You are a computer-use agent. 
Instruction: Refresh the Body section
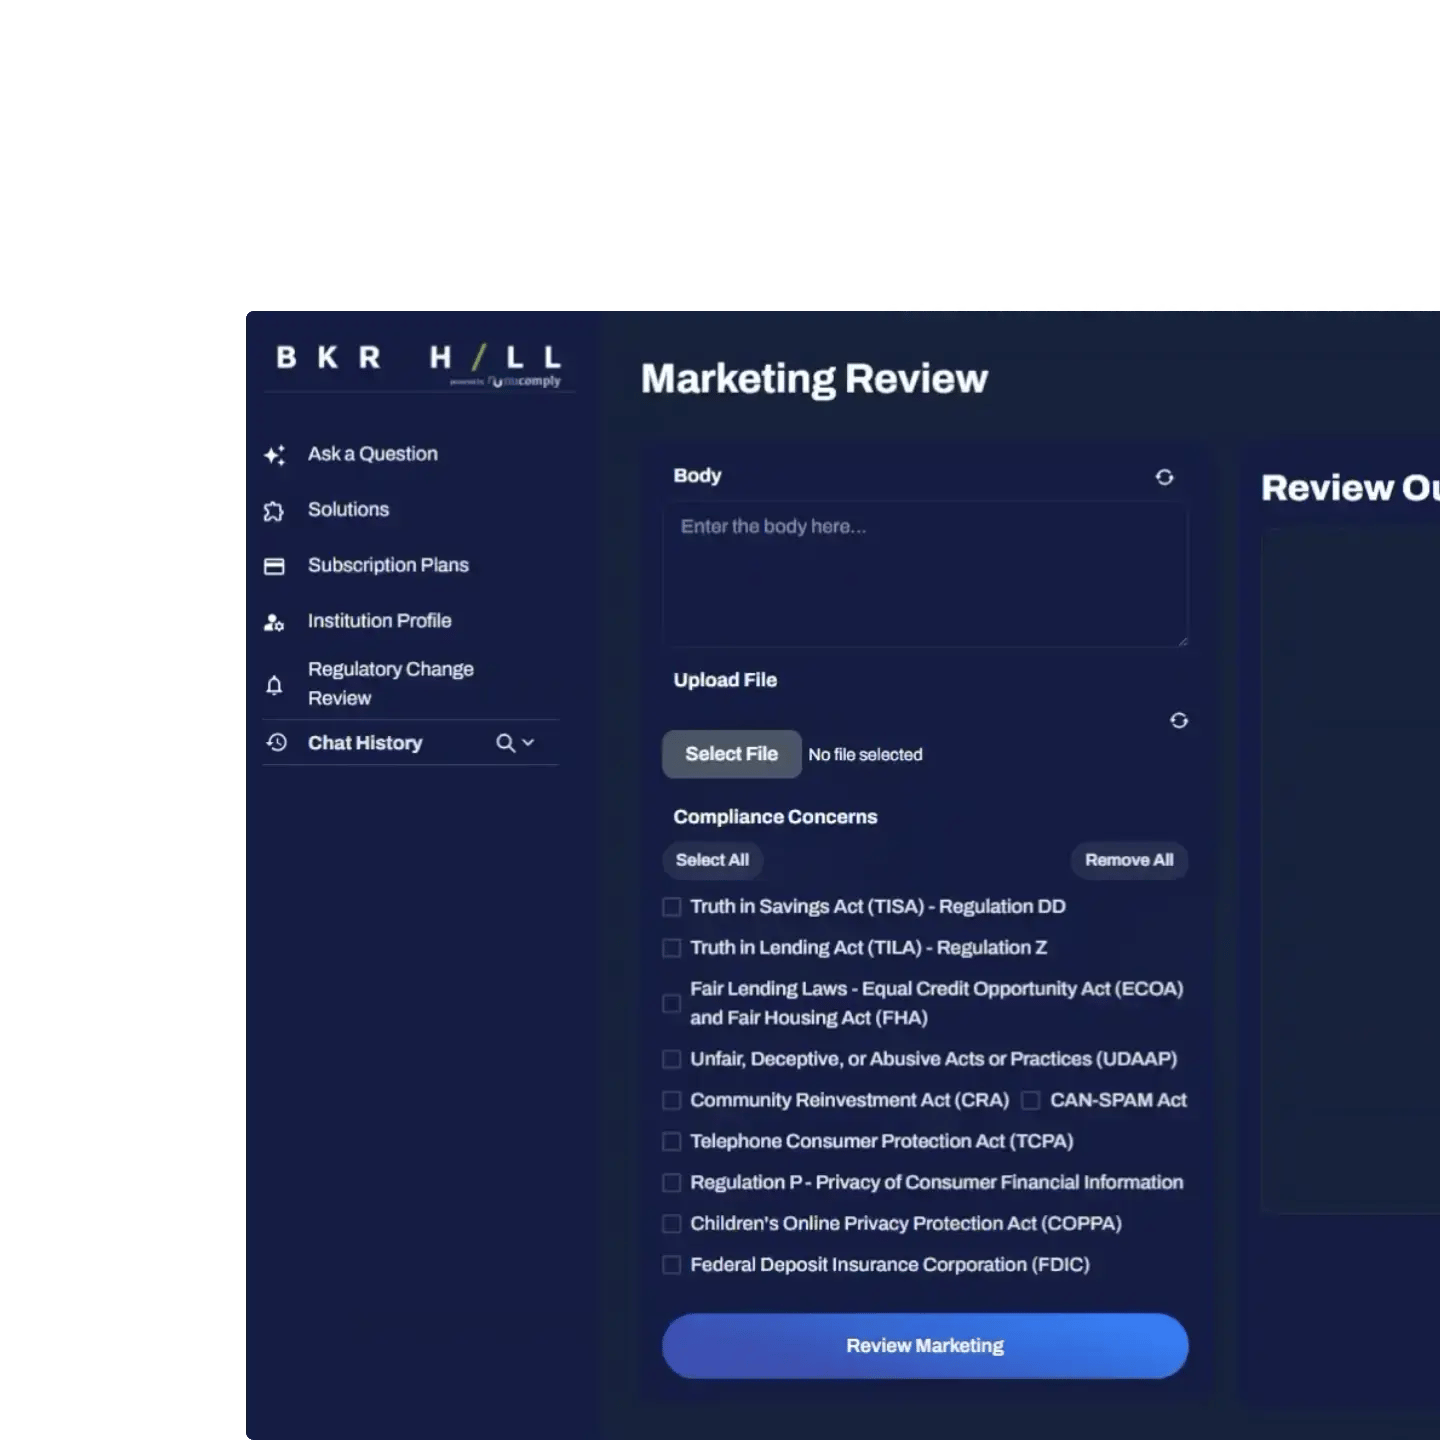click(x=1164, y=477)
